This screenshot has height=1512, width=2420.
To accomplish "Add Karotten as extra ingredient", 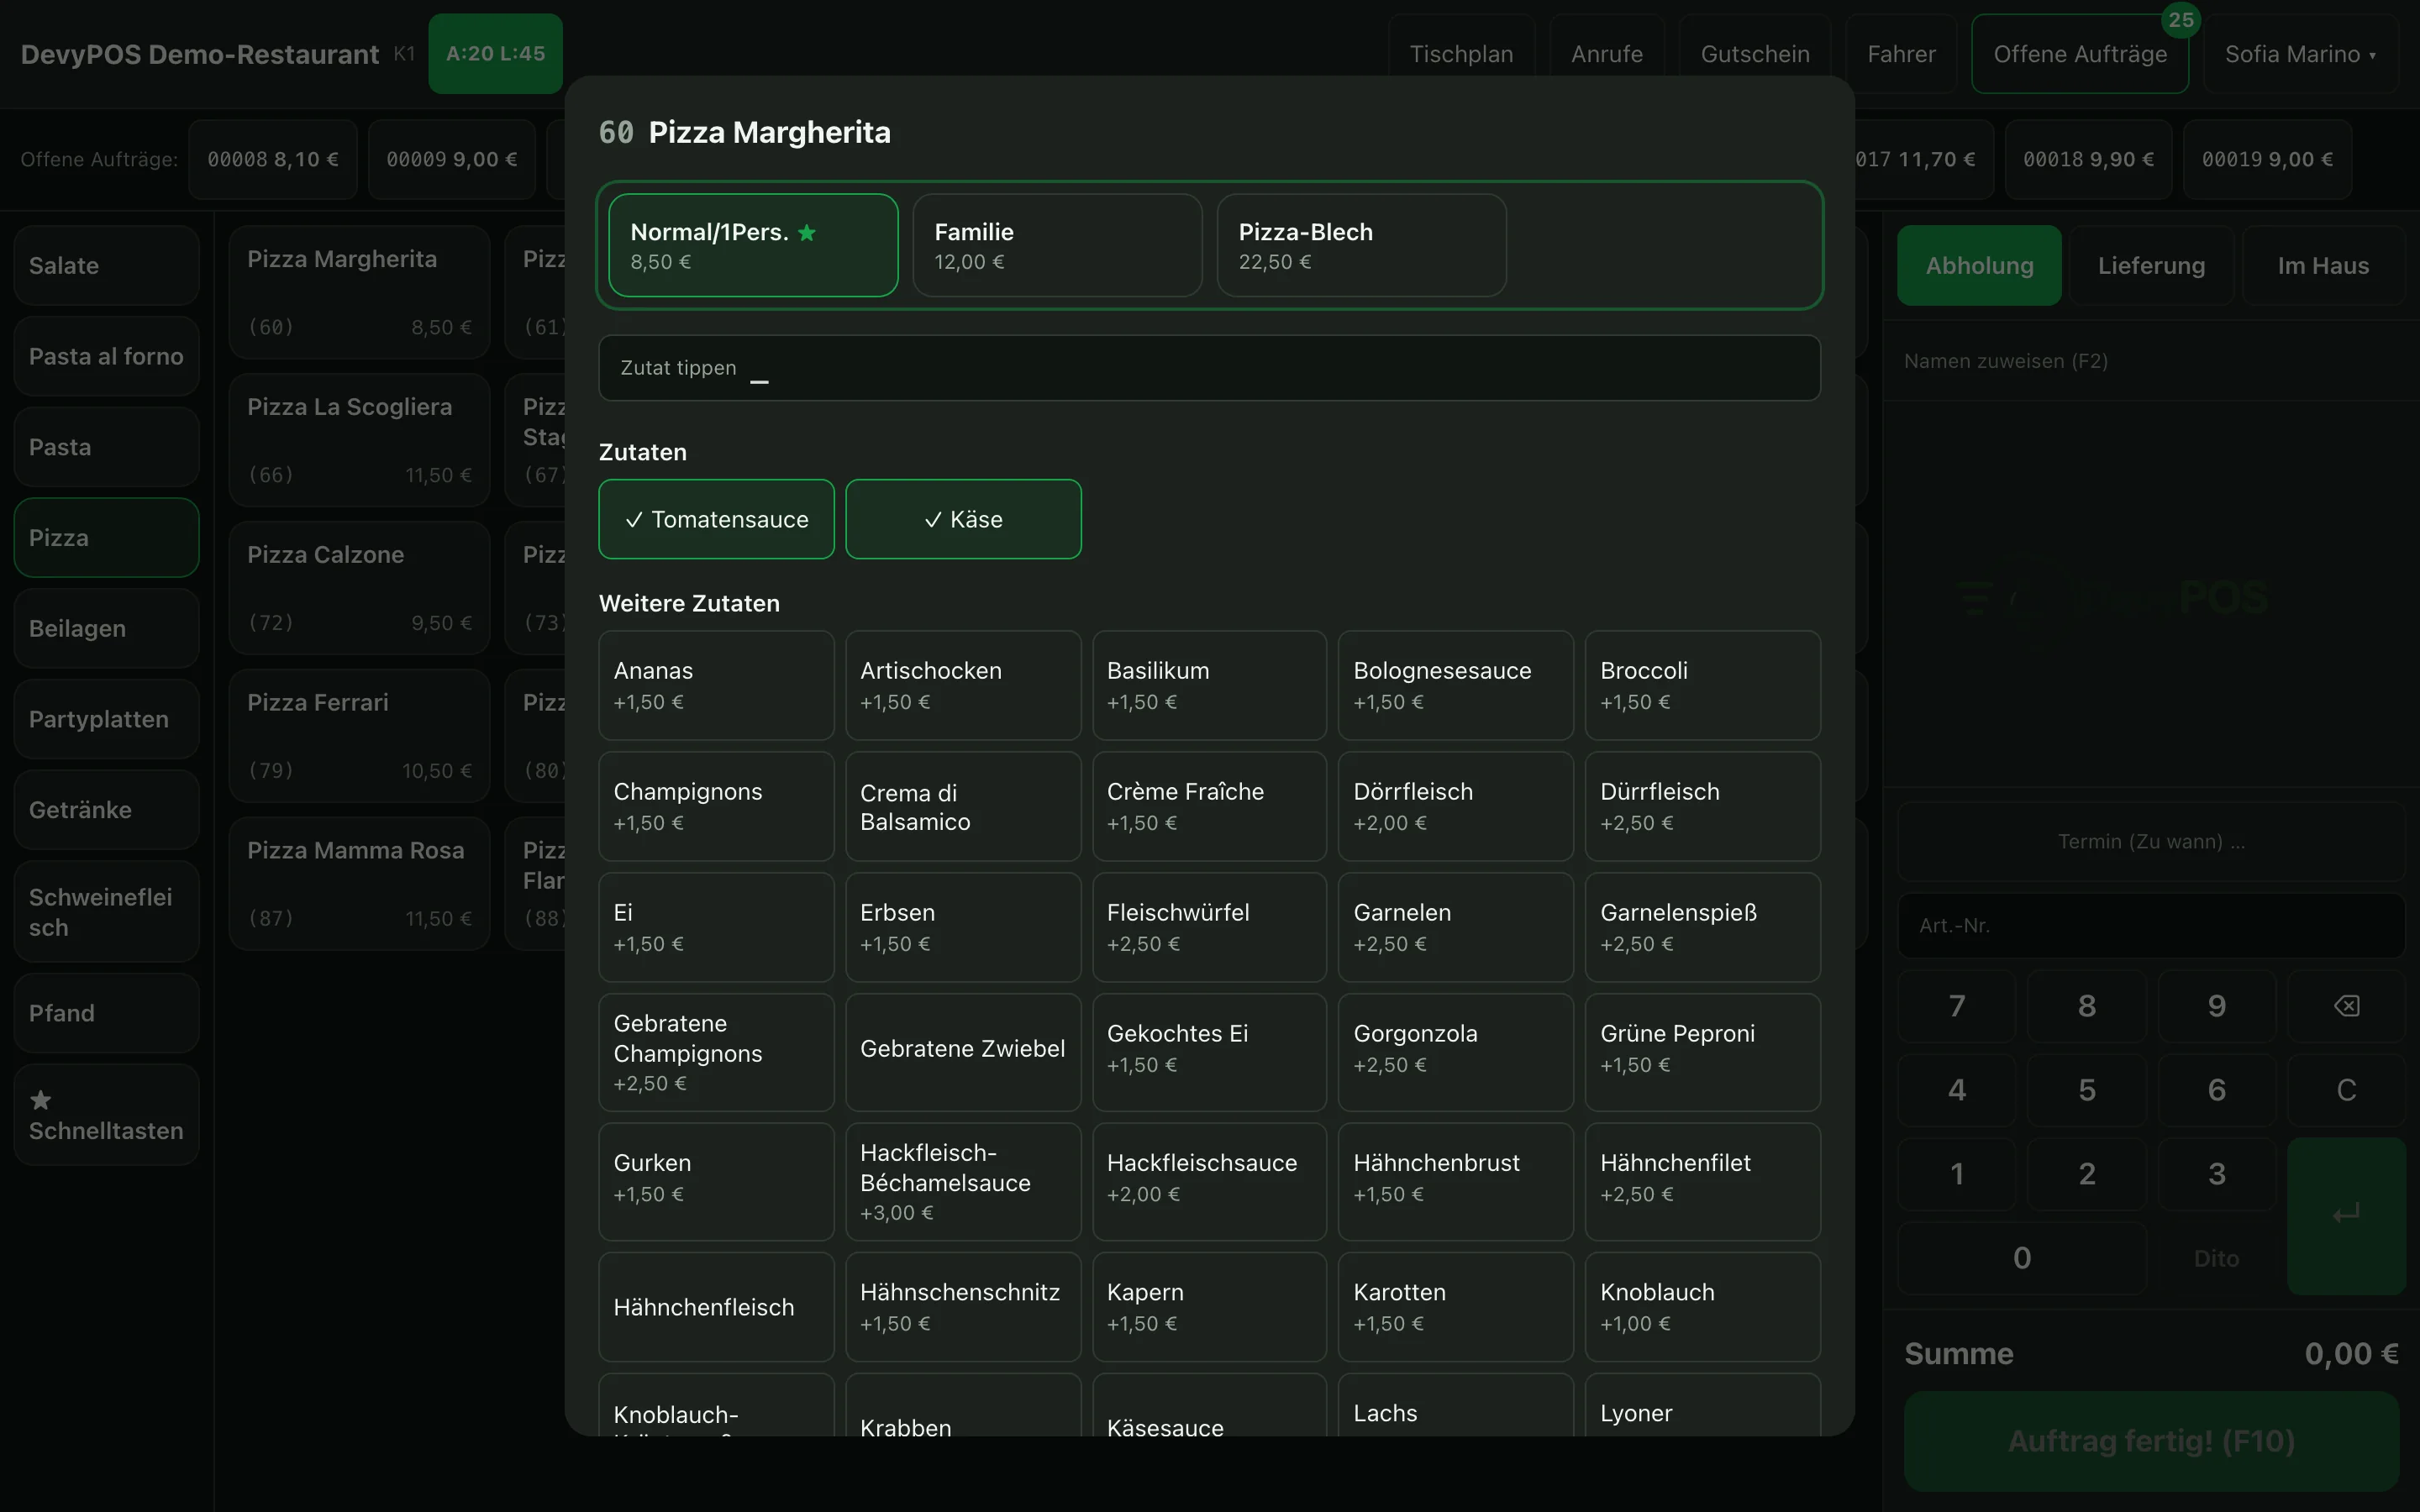I will point(1455,1307).
